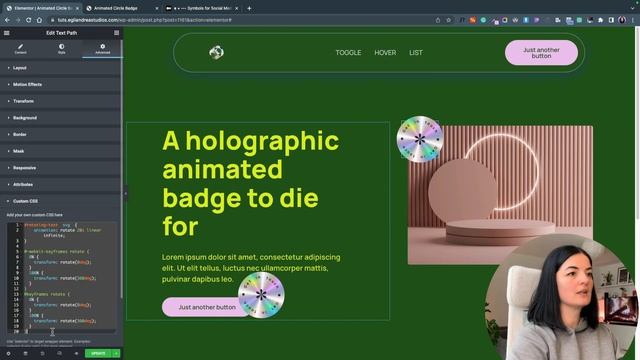
Task: Expand the Border section
Action: [60, 134]
